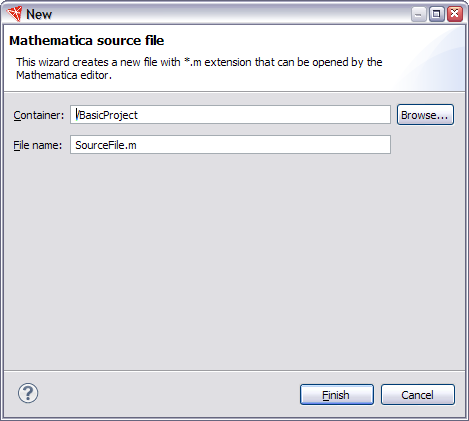Maximize the New wizard window
The height and width of the screenshot is (421, 469).
point(437,14)
